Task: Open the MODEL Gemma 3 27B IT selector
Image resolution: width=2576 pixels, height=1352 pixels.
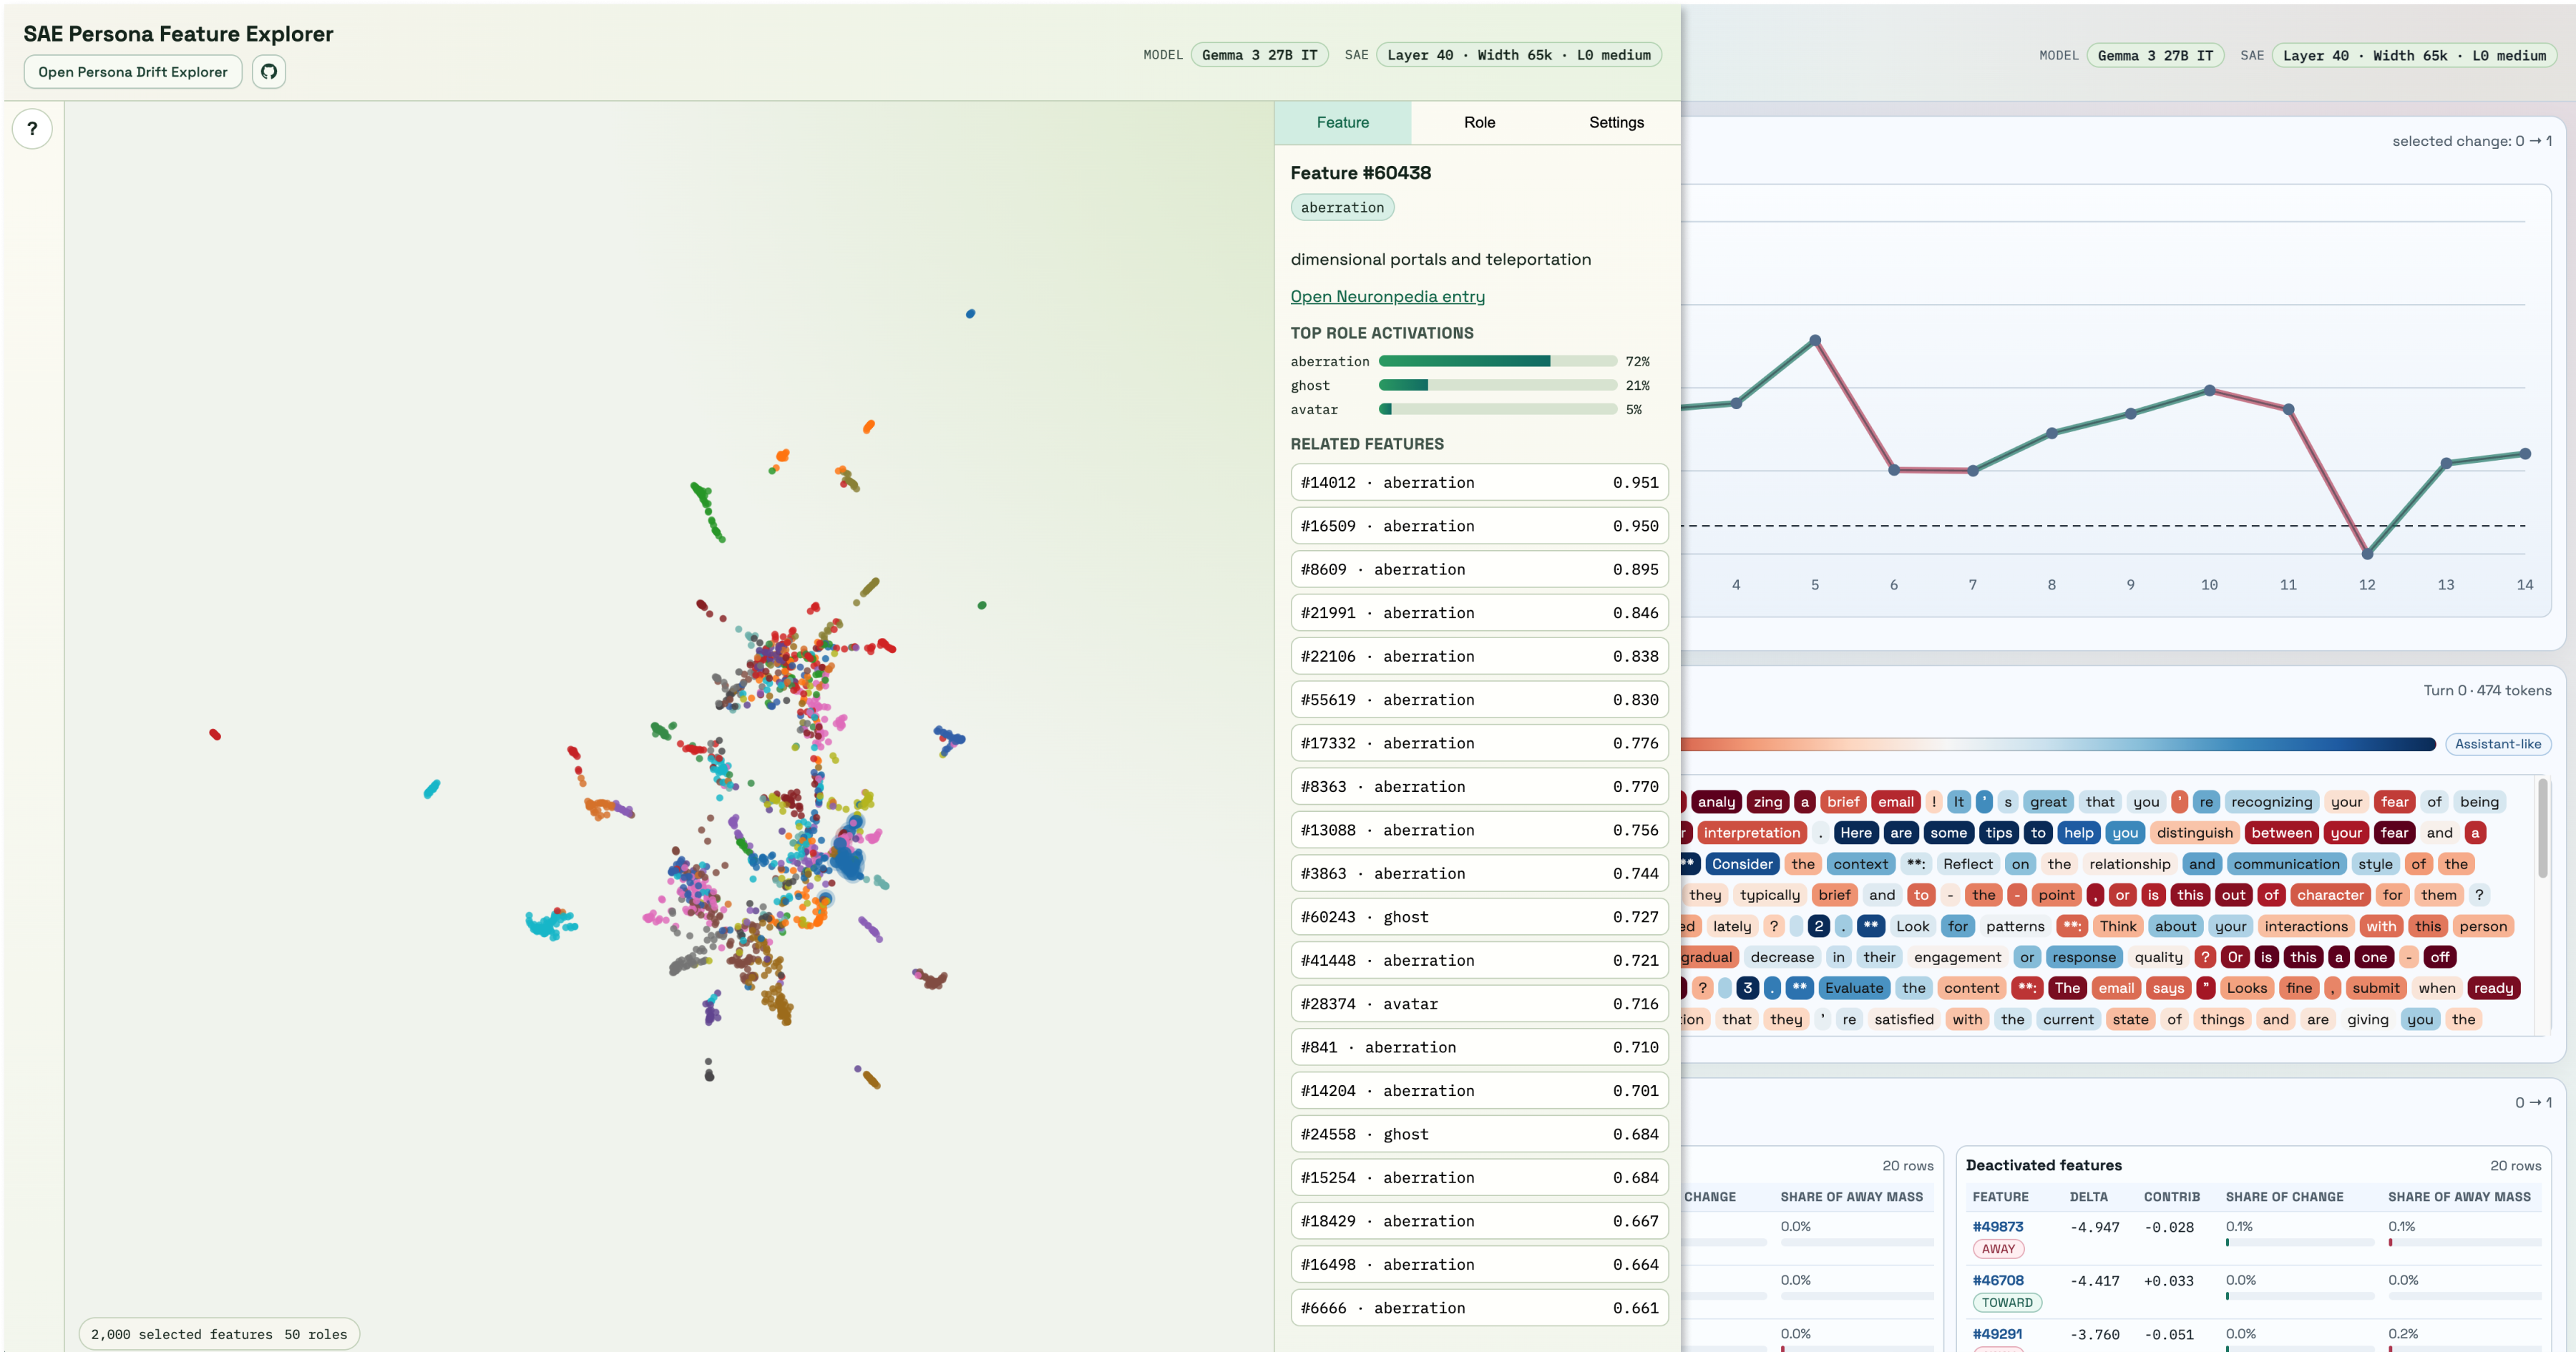Action: click(1259, 55)
